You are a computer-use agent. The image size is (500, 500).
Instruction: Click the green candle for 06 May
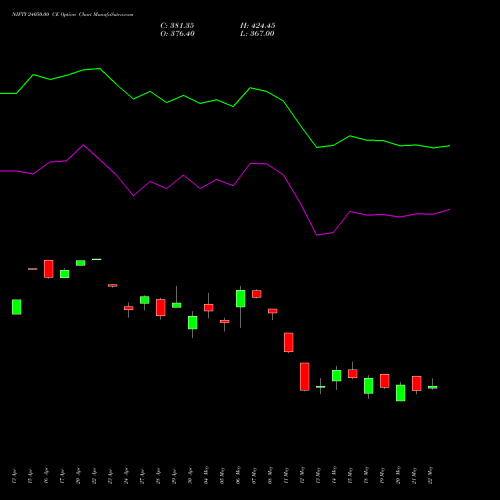coord(241,299)
